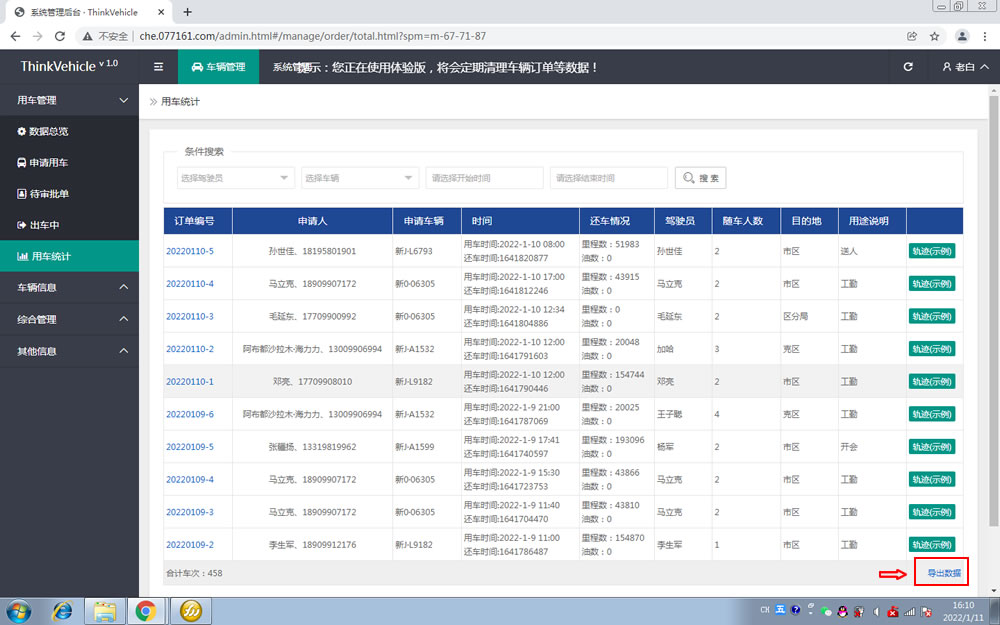1000x625 pixels.
Task: Collapse the 用车管理 sidebar section
Action: pyautogui.click(x=70, y=100)
